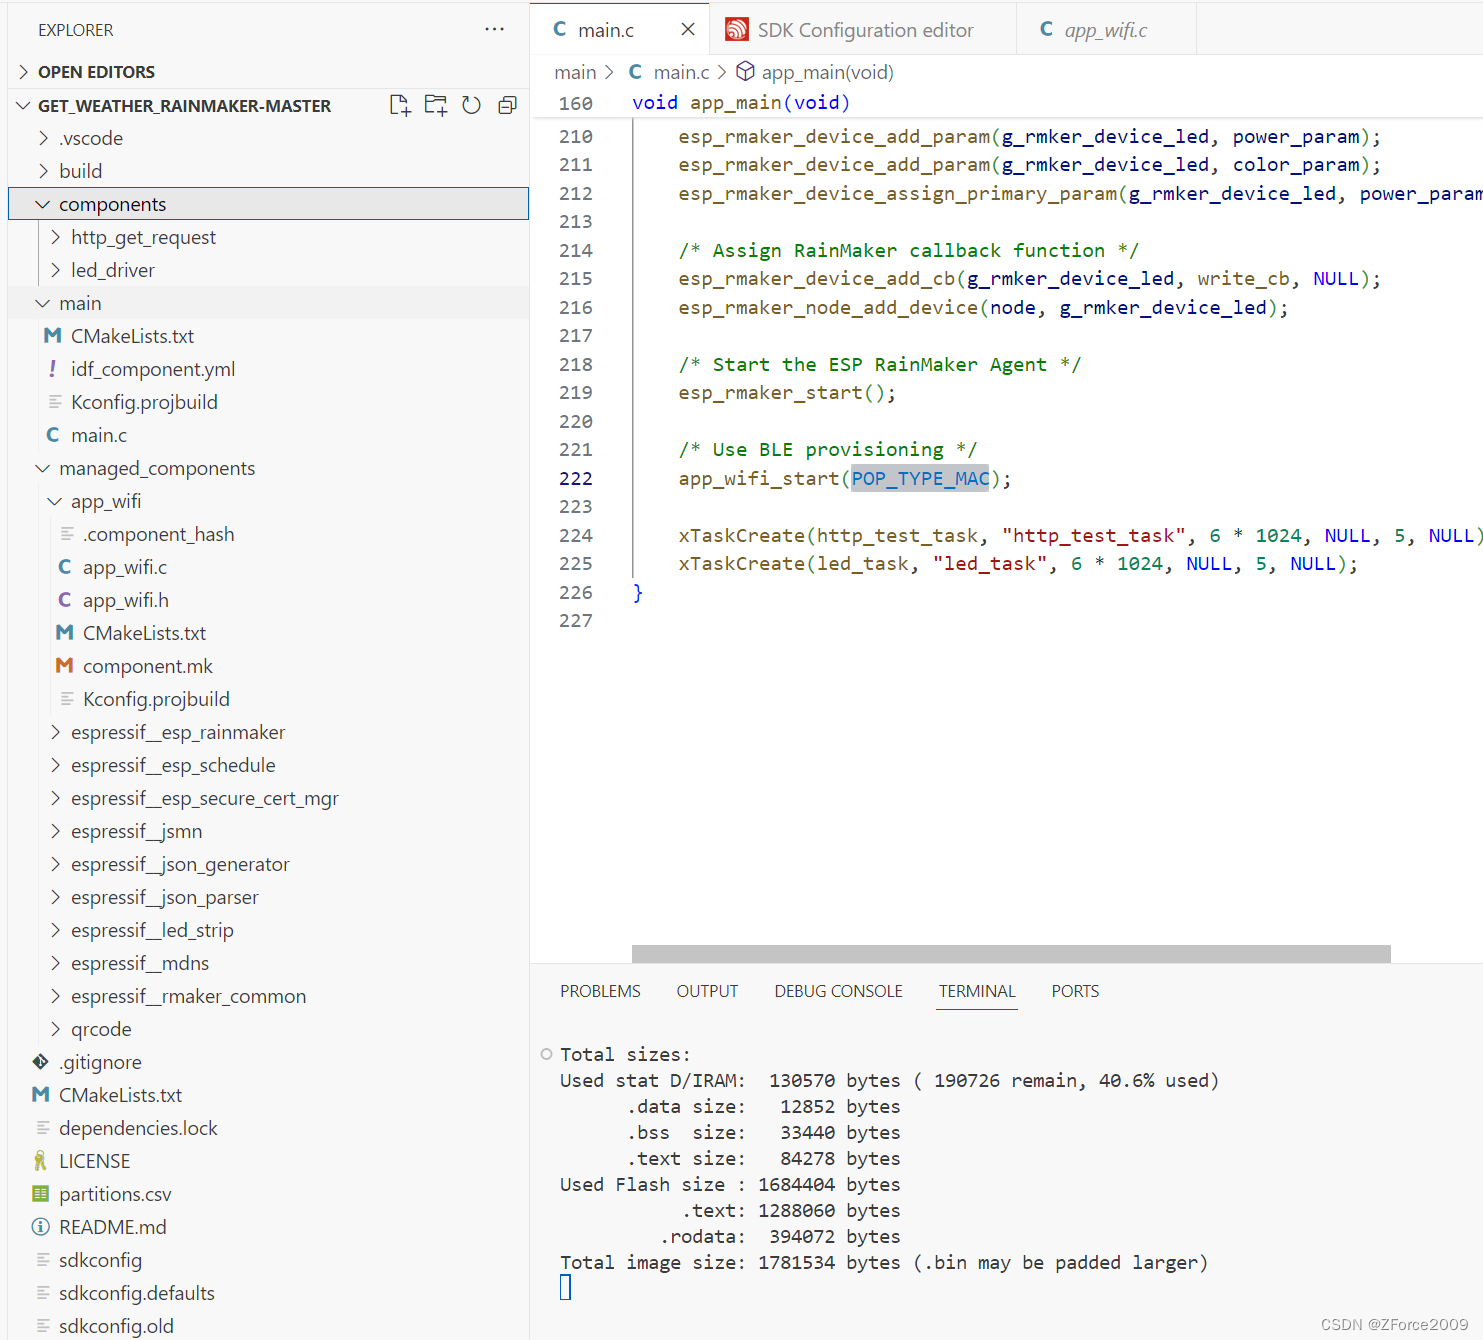1483x1340 pixels.
Task: Click the license icon of LICENSE file
Action: click(x=41, y=1161)
